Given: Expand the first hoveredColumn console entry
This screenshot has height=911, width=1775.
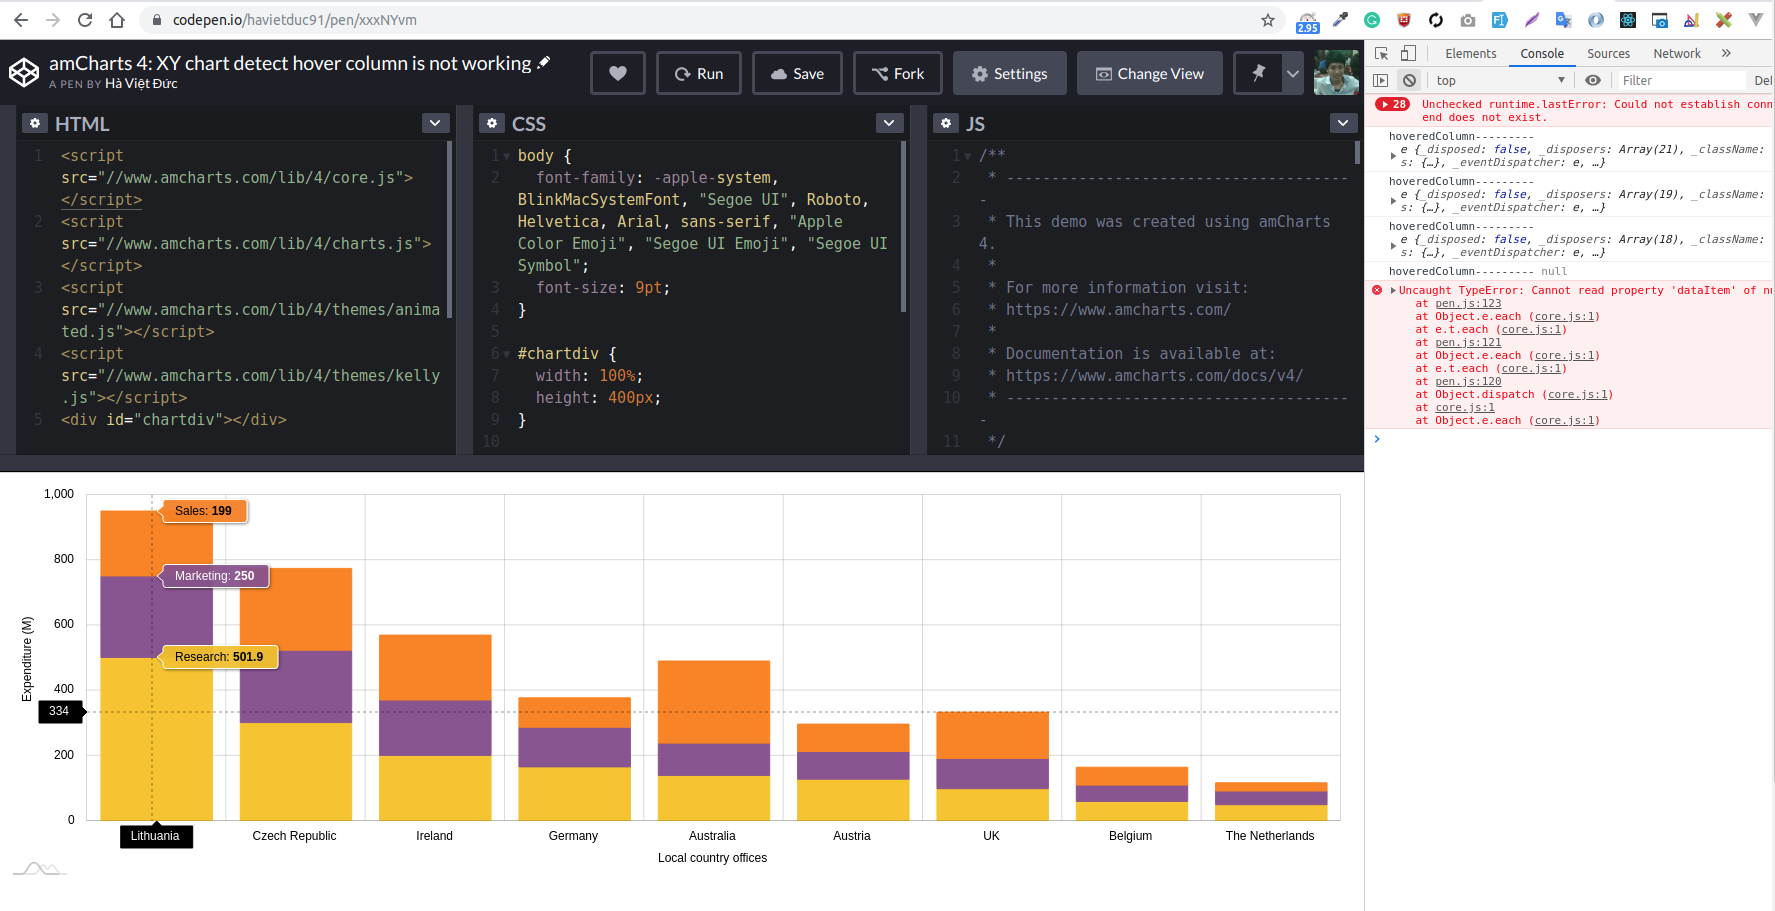Looking at the screenshot, I should pos(1392,155).
